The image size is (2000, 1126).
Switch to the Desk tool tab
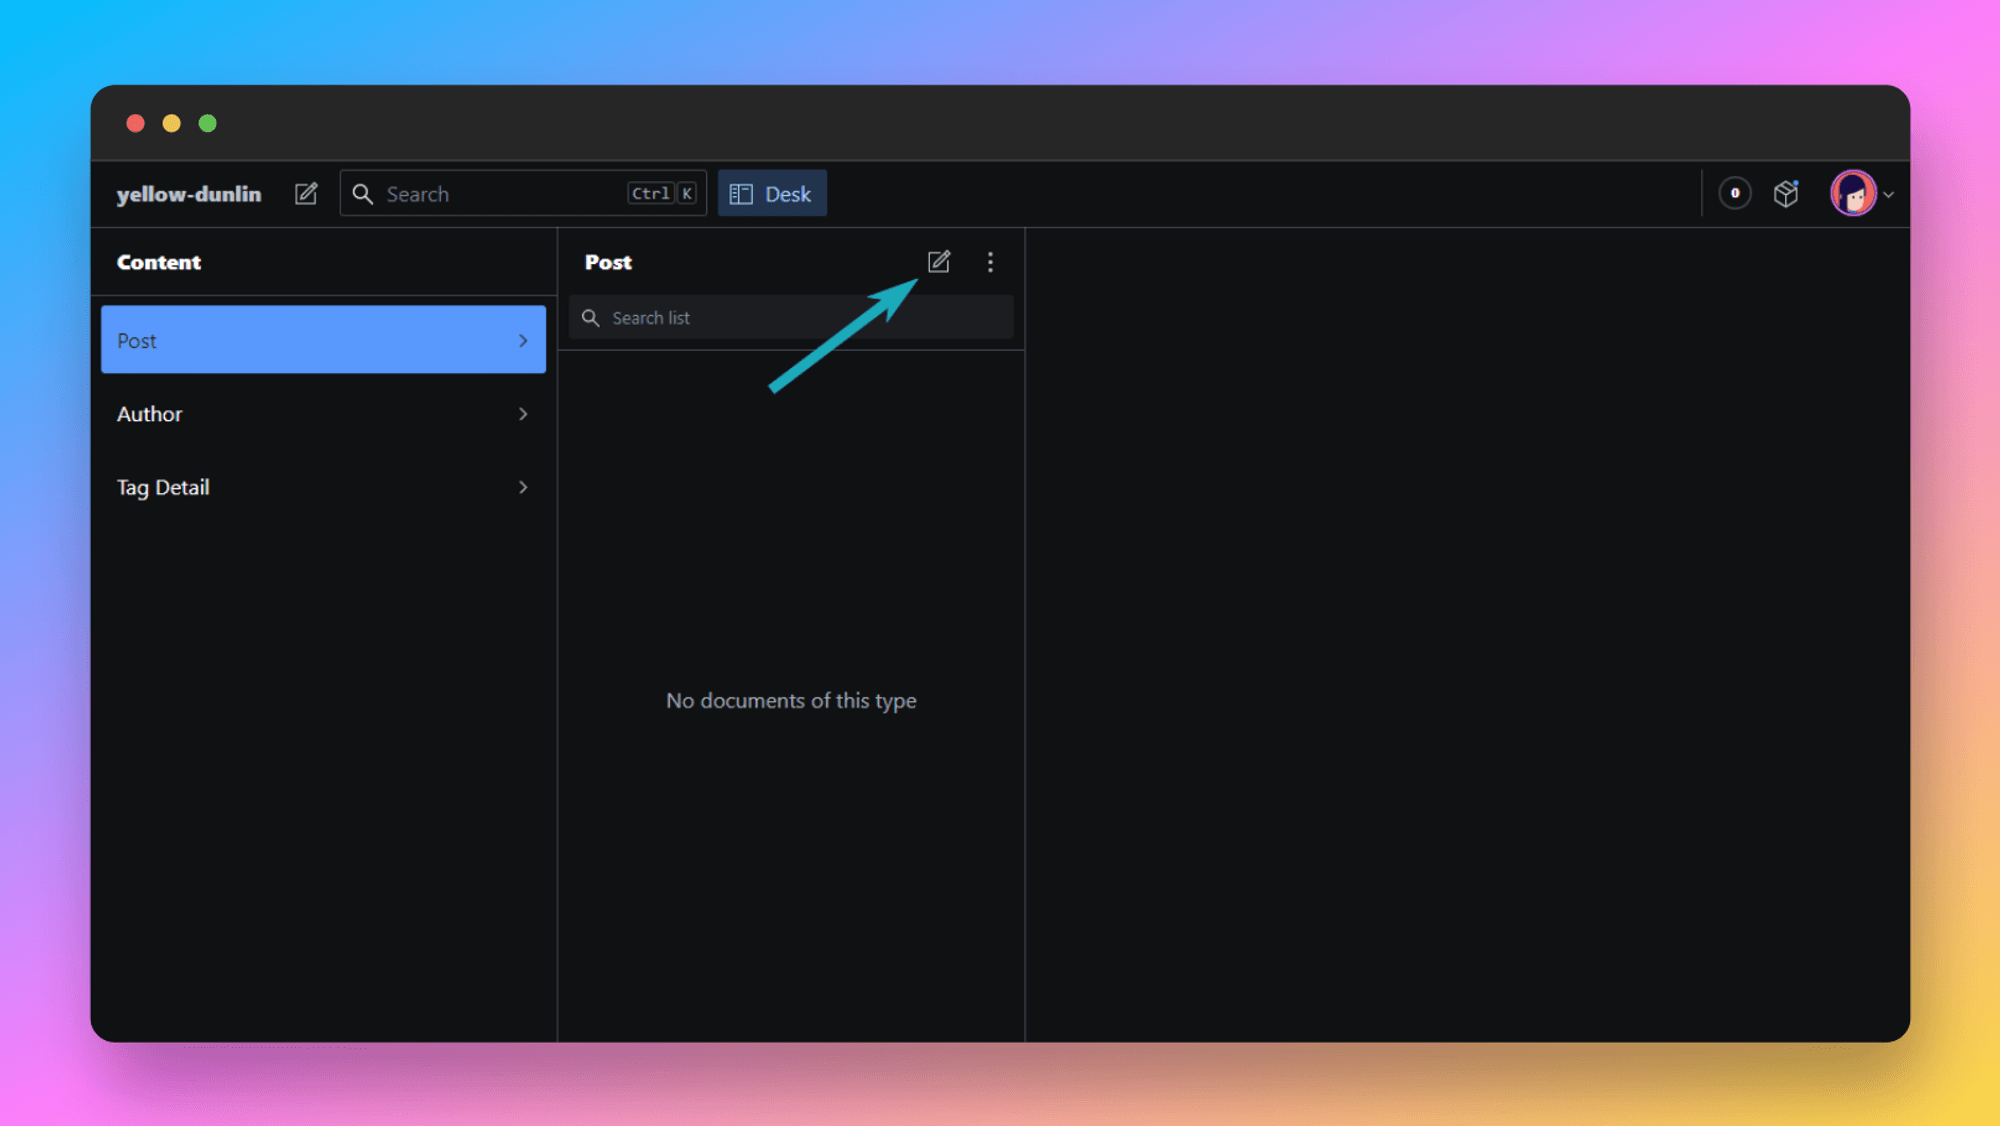(x=787, y=194)
